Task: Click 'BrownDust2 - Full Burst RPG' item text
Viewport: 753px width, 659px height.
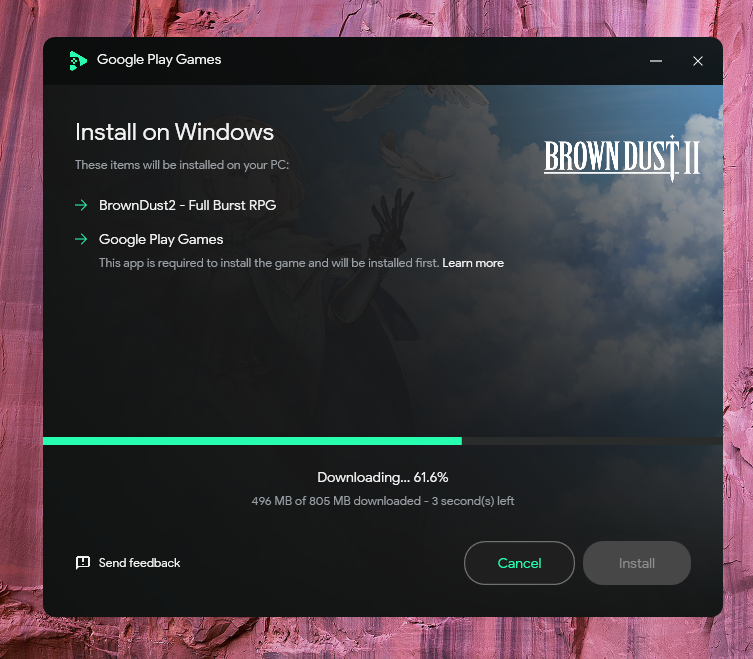Action: (x=187, y=205)
